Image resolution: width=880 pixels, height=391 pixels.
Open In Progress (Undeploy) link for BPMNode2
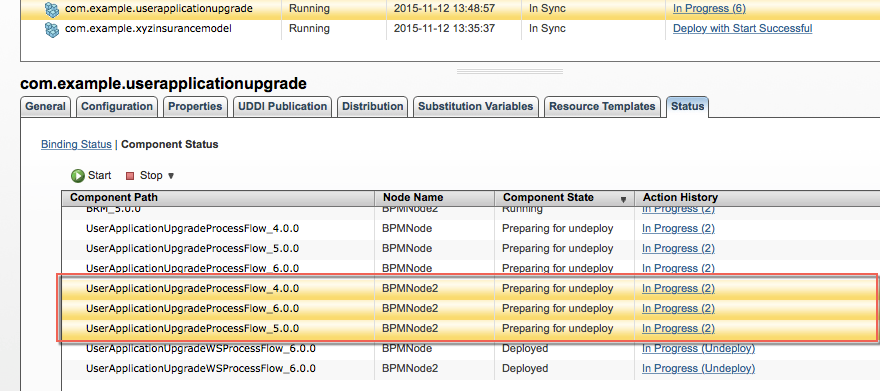[698, 369]
